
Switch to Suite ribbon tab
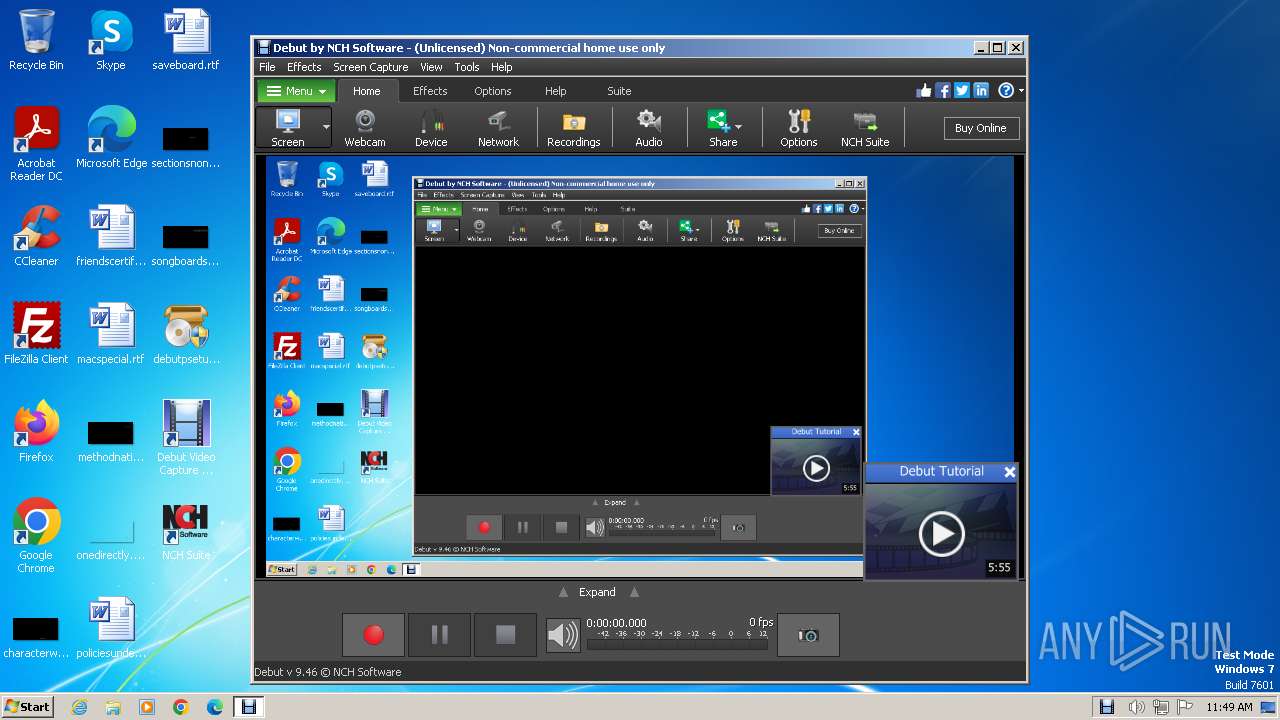tap(619, 91)
